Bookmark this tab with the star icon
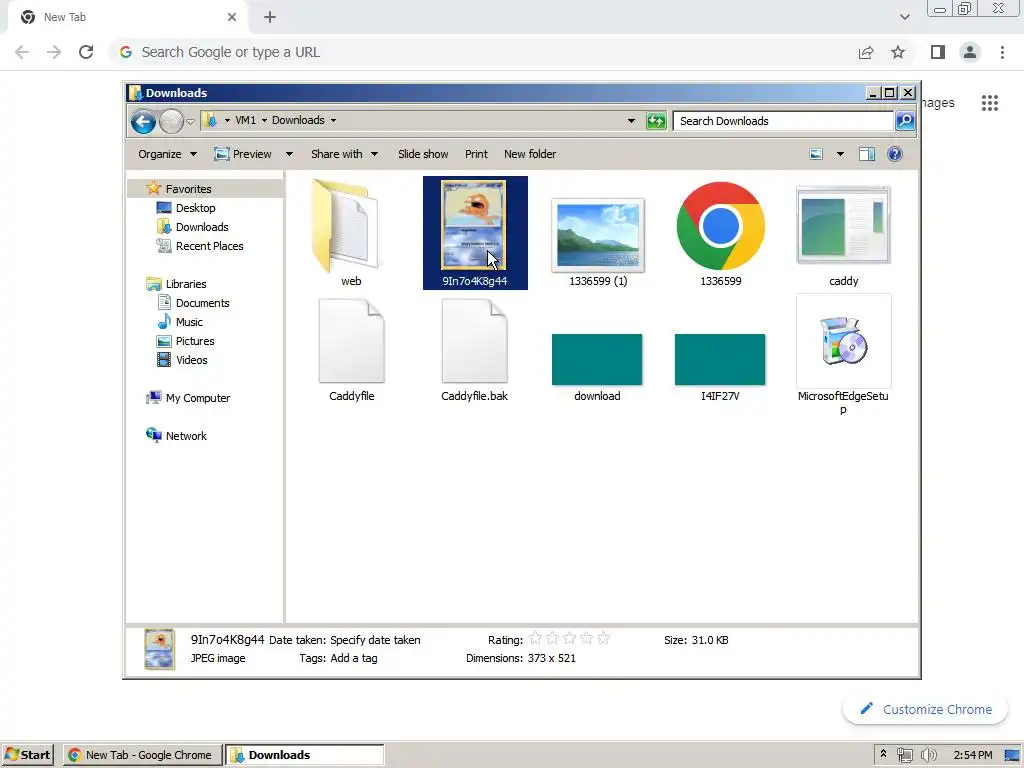This screenshot has width=1024, height=768. pyautogui.click(x=898, y=52)
